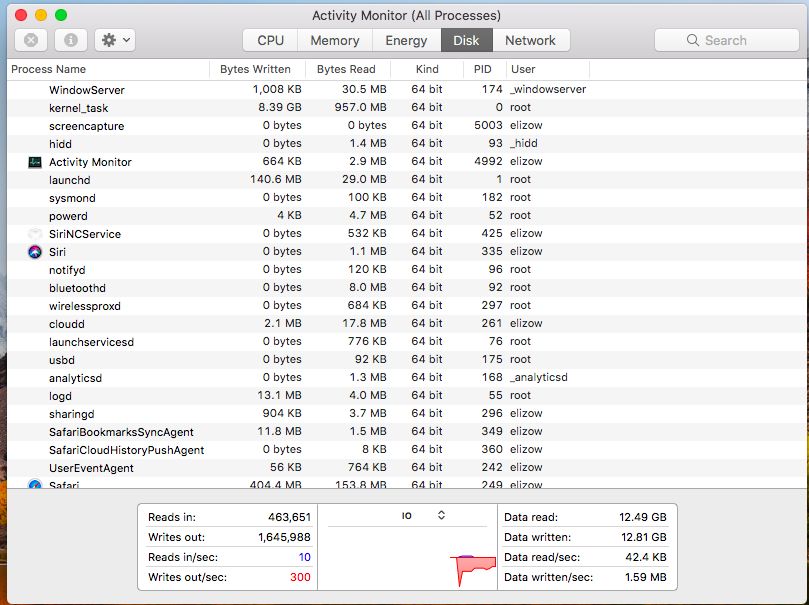This screenshot has width=809, height=605.
Task: Click the Data written value 12.81 GB
Action: (644, 537)
